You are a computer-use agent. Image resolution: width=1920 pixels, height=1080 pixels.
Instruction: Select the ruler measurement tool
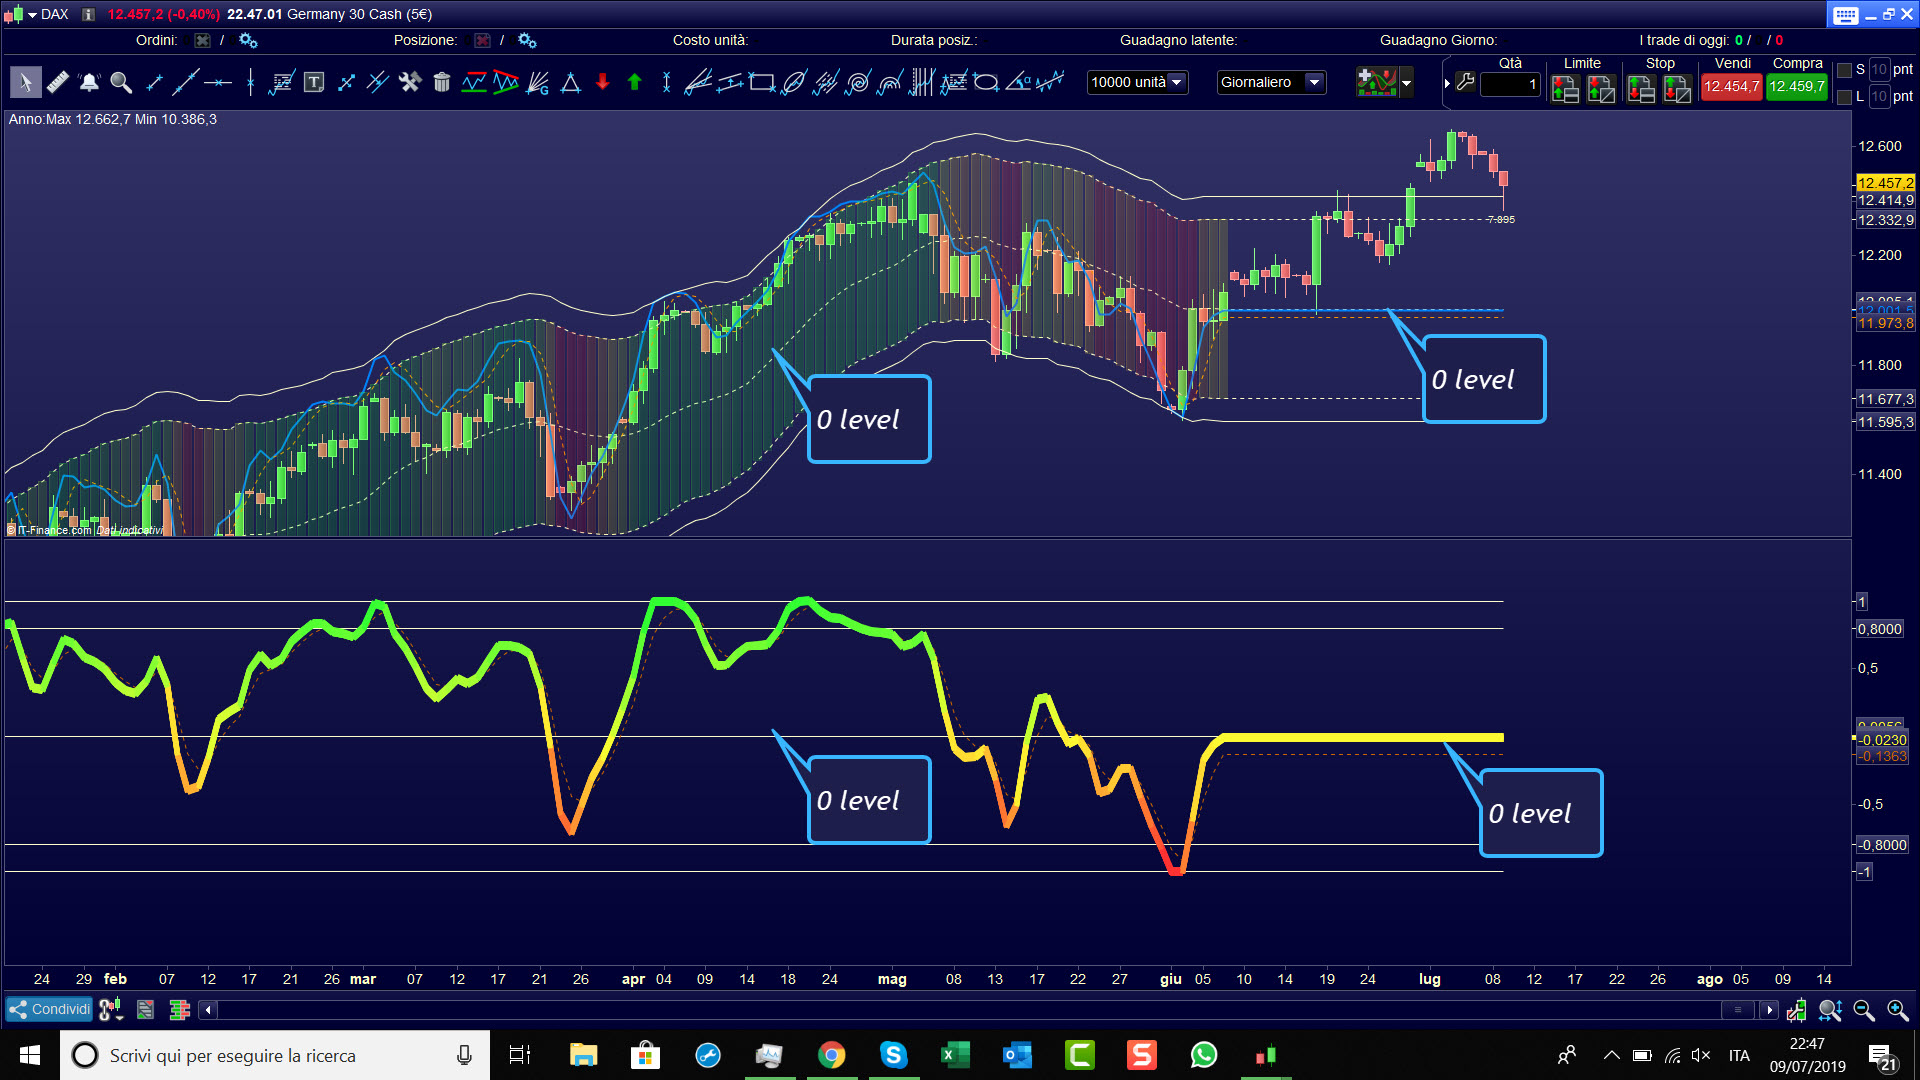tap(58, 82)
